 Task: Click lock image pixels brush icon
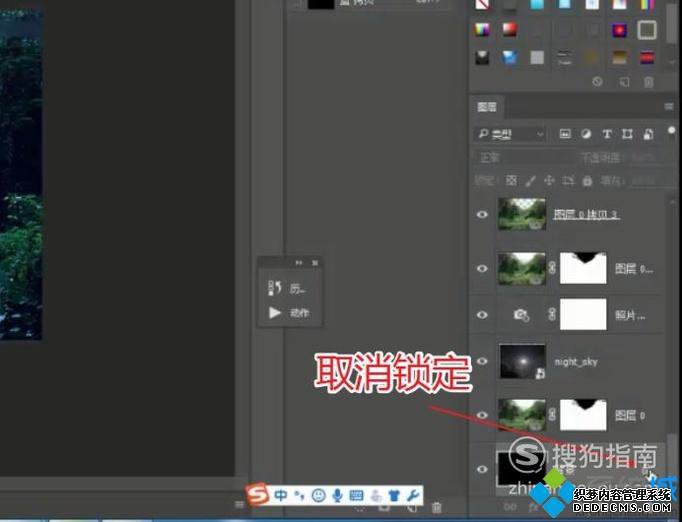530,181
